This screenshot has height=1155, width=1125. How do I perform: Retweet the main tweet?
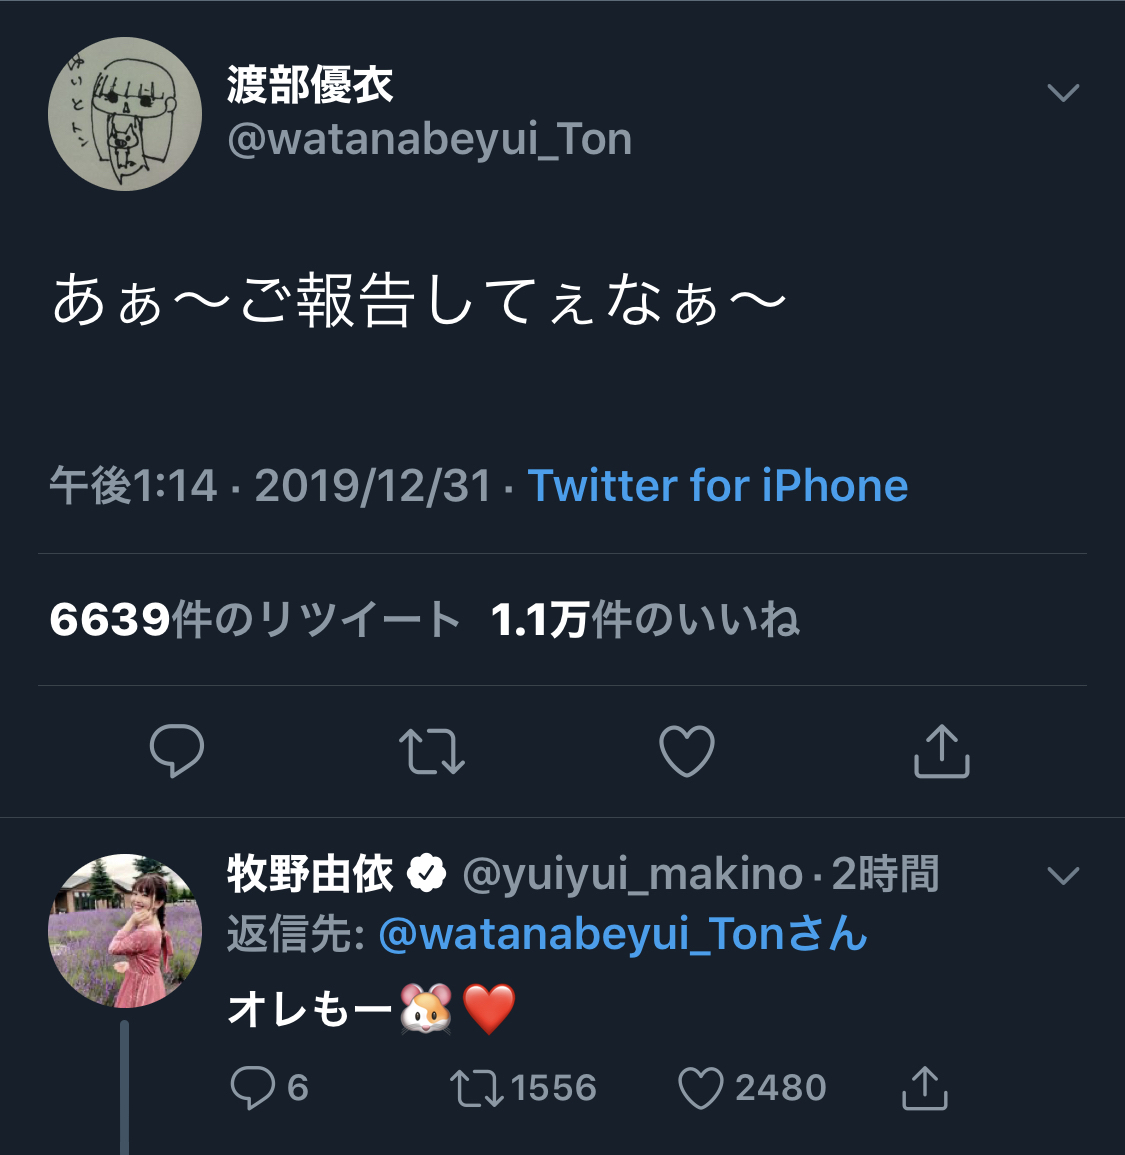[x=432, y=751]
